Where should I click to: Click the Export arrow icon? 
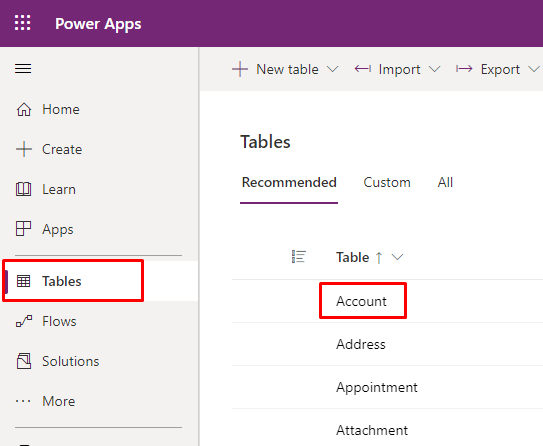tap(464, 69)
